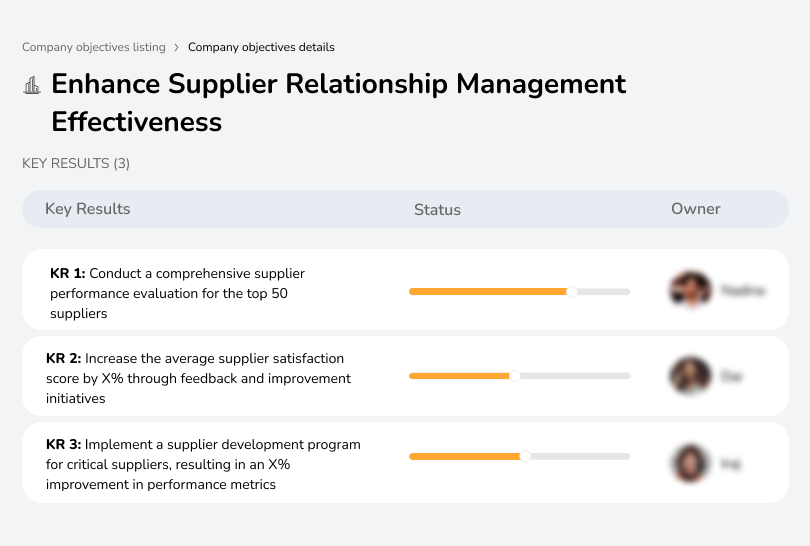Adjust the KR 1 progress slider handle

[571, 292]
